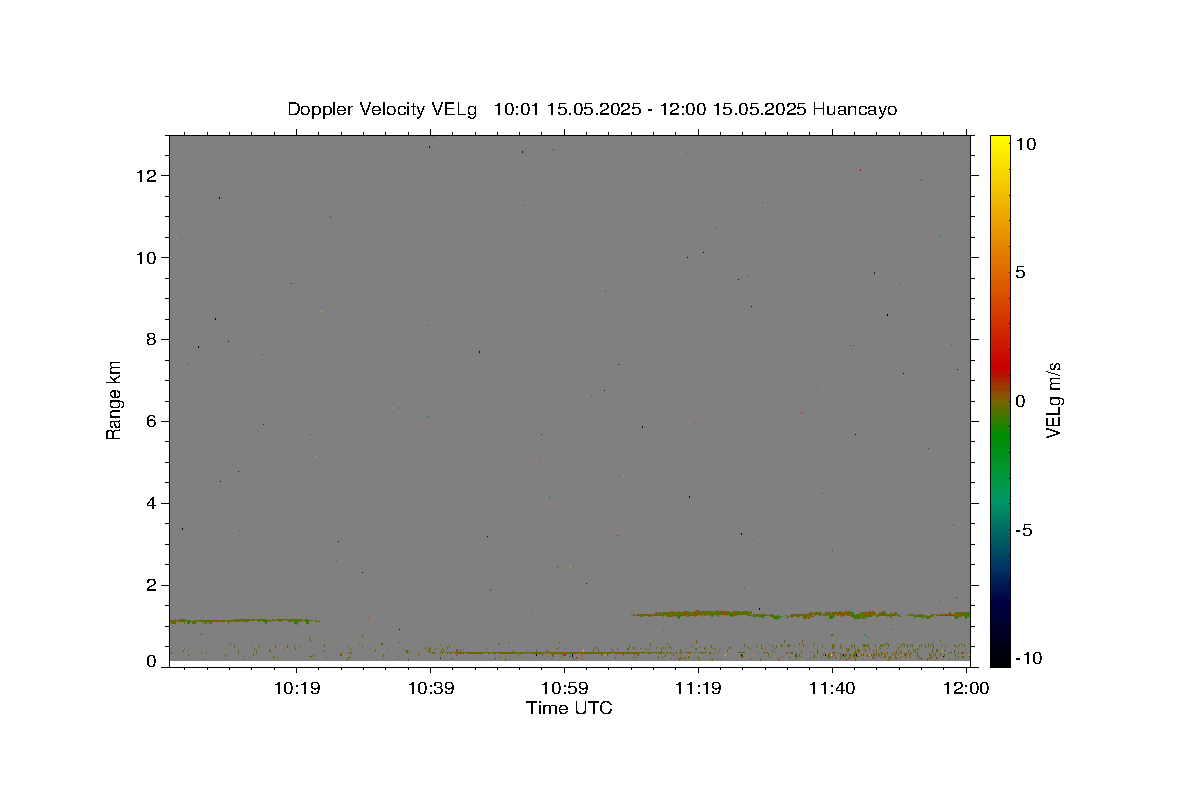Click the 10:39 time tick label
This screenshot has height=800, width=1200.
tap(430, 688)
